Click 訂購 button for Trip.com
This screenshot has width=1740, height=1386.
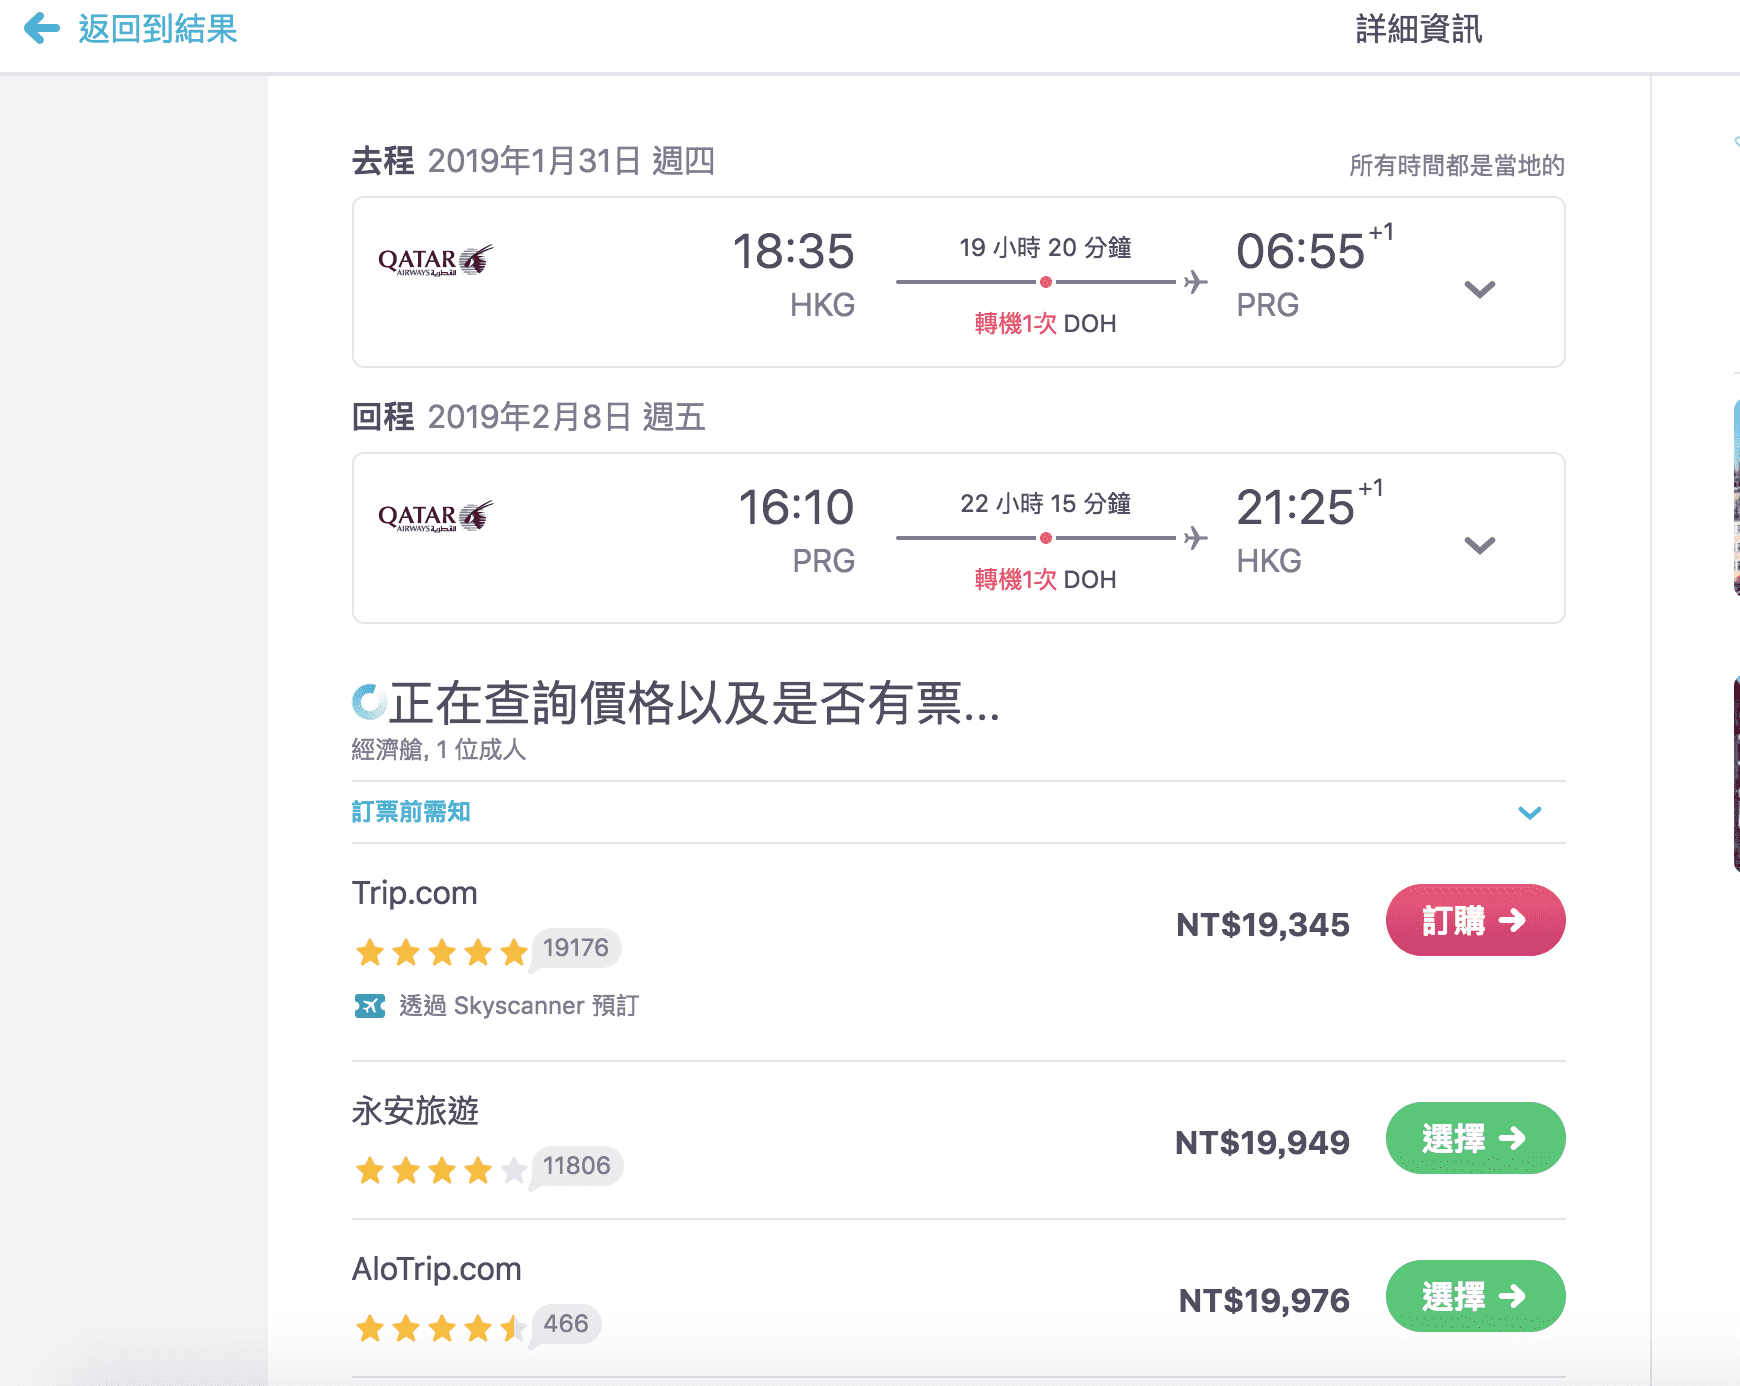pos(1475,920)
